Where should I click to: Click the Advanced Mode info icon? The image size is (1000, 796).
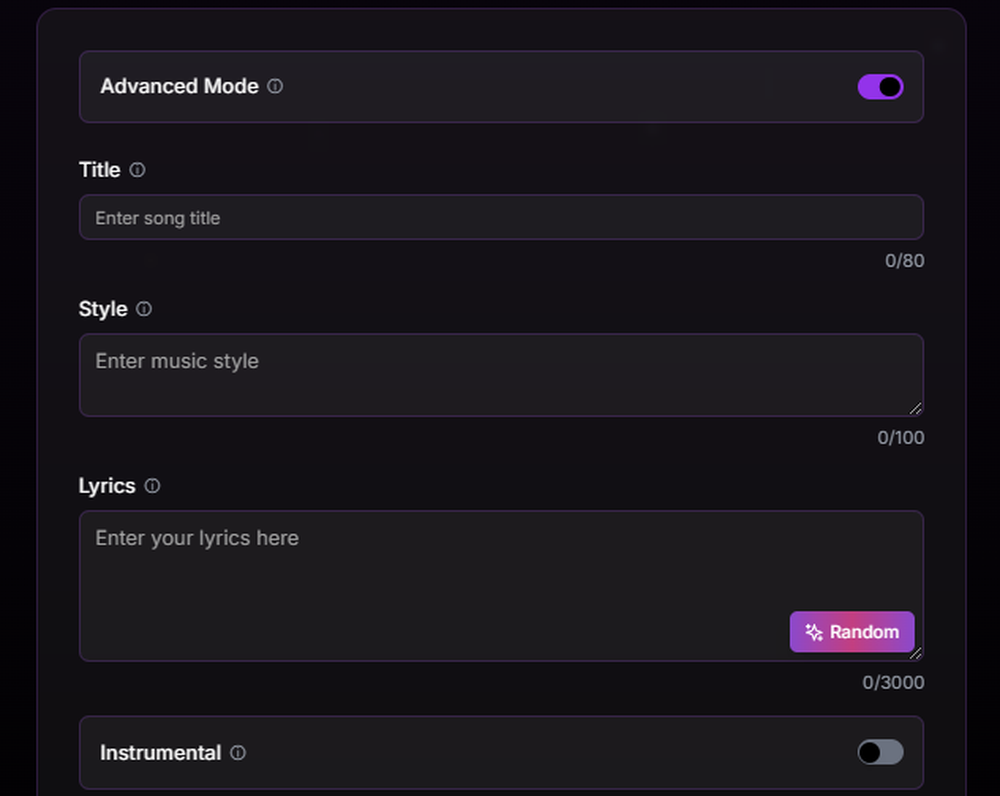[275, 86]
